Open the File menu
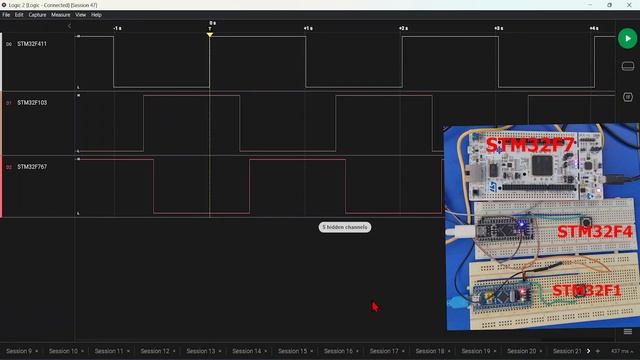Viewport: 640px width, 360px height. point(6,15)
